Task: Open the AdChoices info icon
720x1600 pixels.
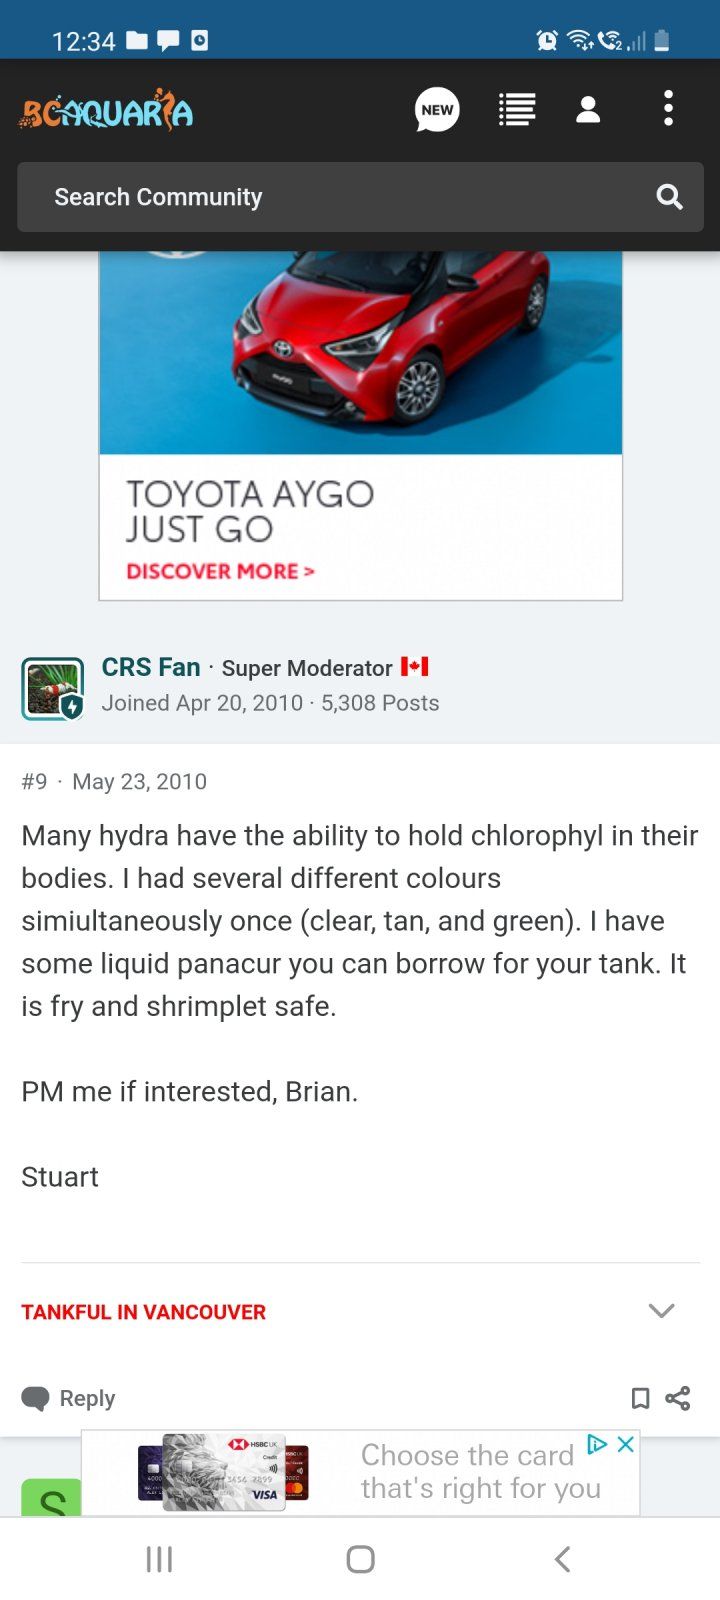Action: pos(597,1444)
